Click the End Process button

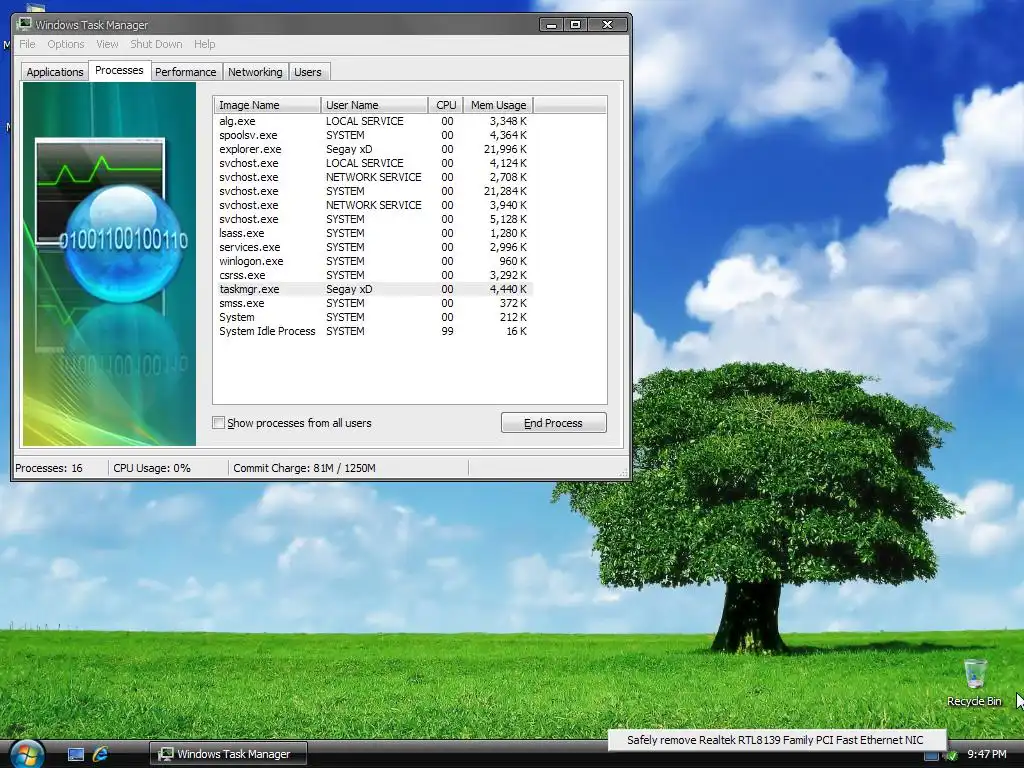(x=553, y=423)
